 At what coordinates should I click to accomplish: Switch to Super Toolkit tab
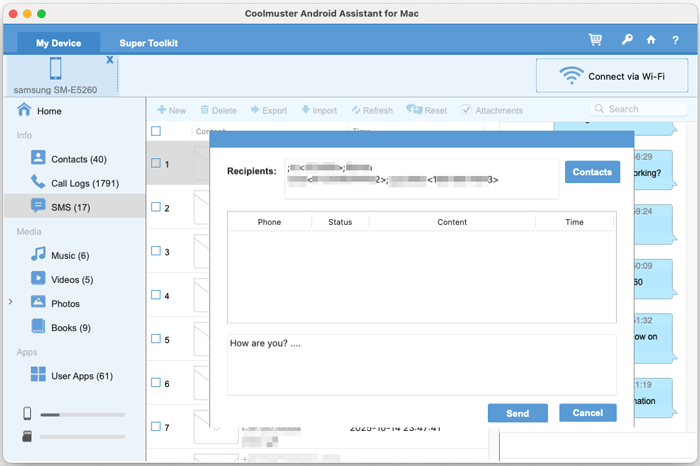[x=149, y=43]
